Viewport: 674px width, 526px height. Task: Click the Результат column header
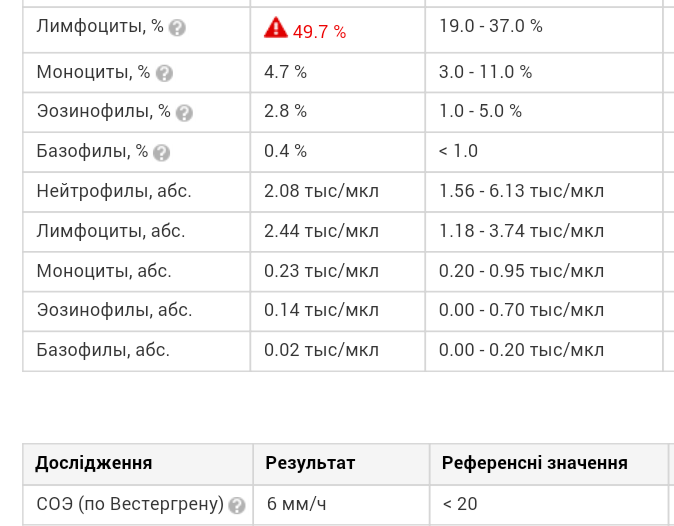(x=310, y=463)
